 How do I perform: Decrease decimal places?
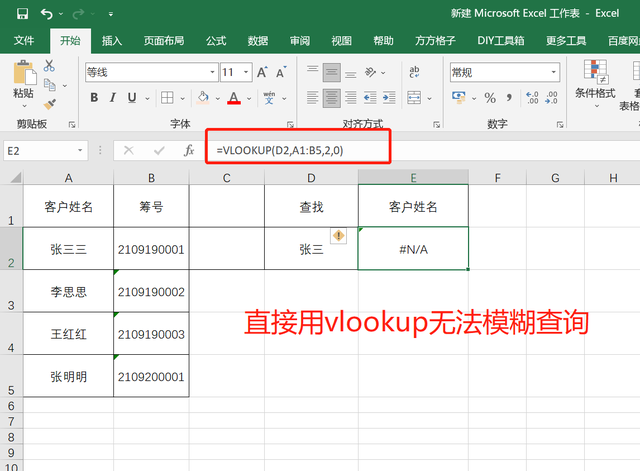(x=551, y=98)
